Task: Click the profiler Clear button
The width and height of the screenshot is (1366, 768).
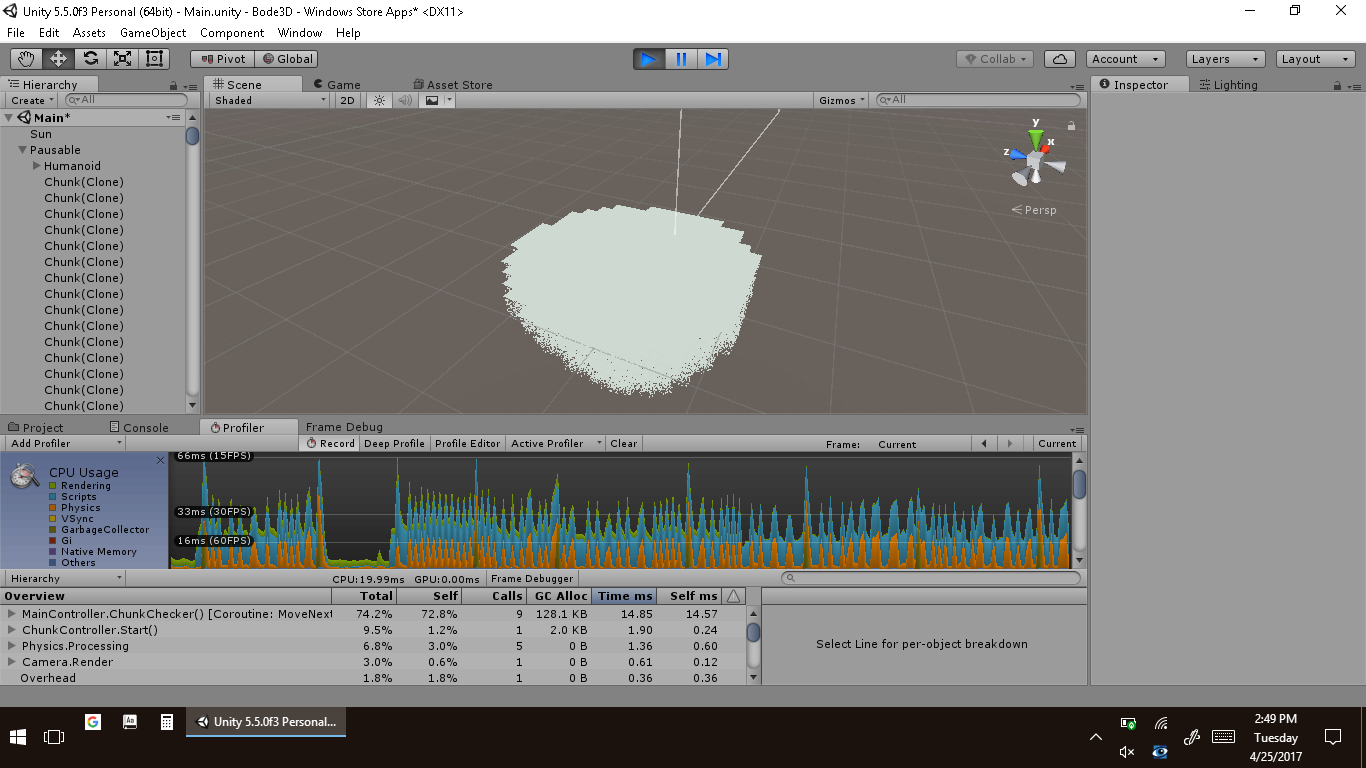Action: 623,443
